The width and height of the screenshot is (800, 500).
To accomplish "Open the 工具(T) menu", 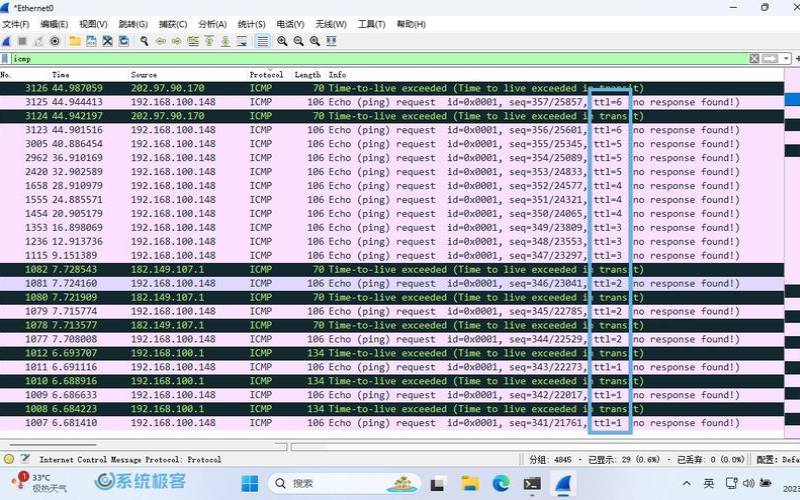I will click(x=371, y=24).
